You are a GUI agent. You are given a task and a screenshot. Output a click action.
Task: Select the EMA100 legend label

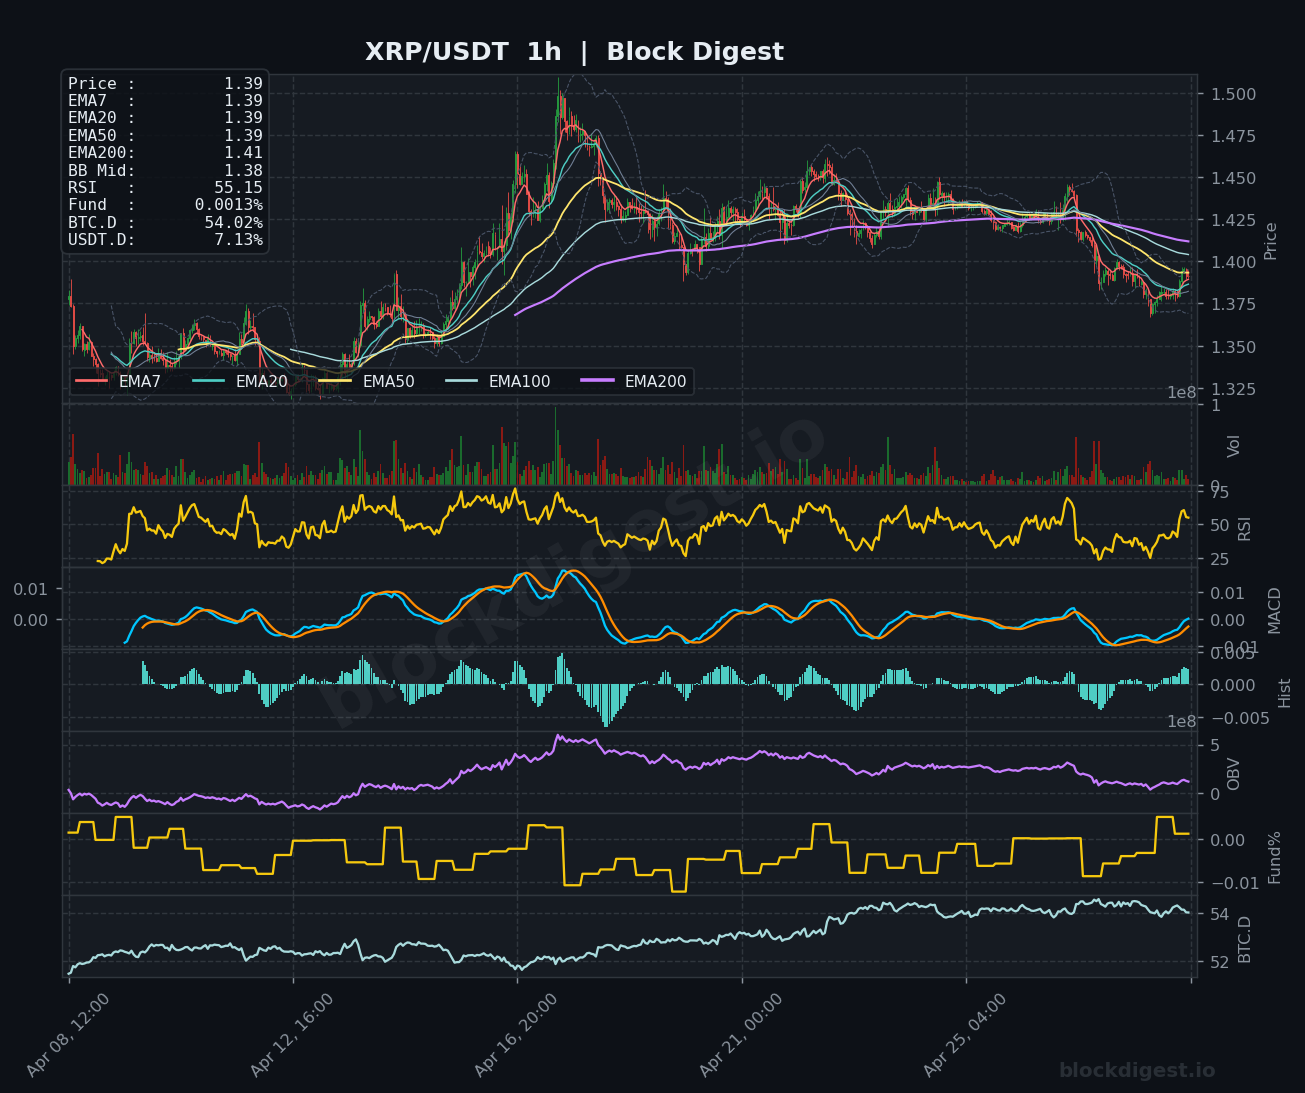click(x=519, y=381)
